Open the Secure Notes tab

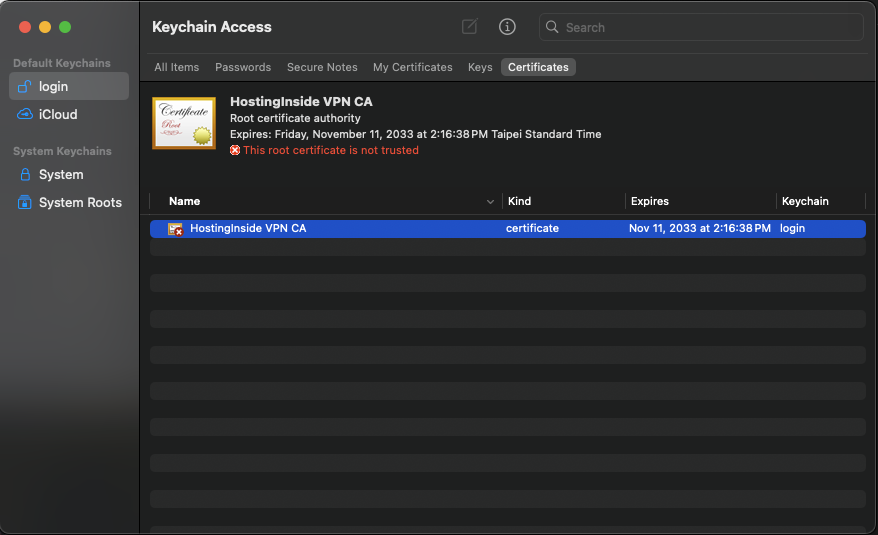[x=322, y=67]
